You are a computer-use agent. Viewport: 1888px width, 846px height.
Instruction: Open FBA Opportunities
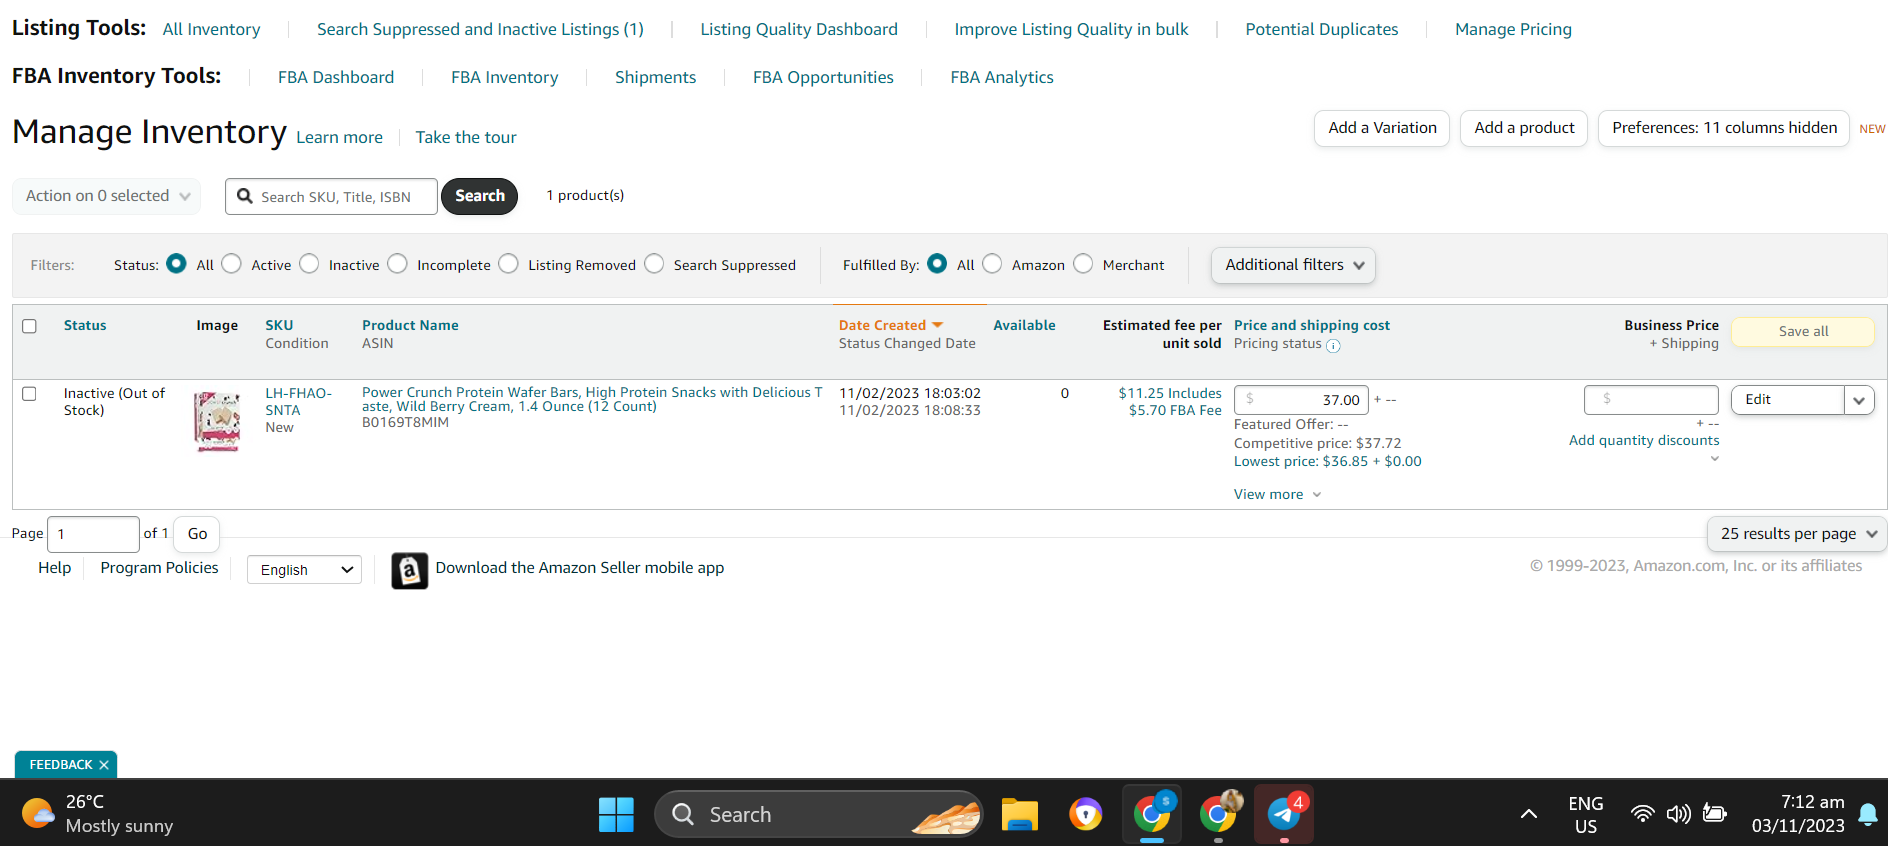pyautogui.click(x=823, y=78)
